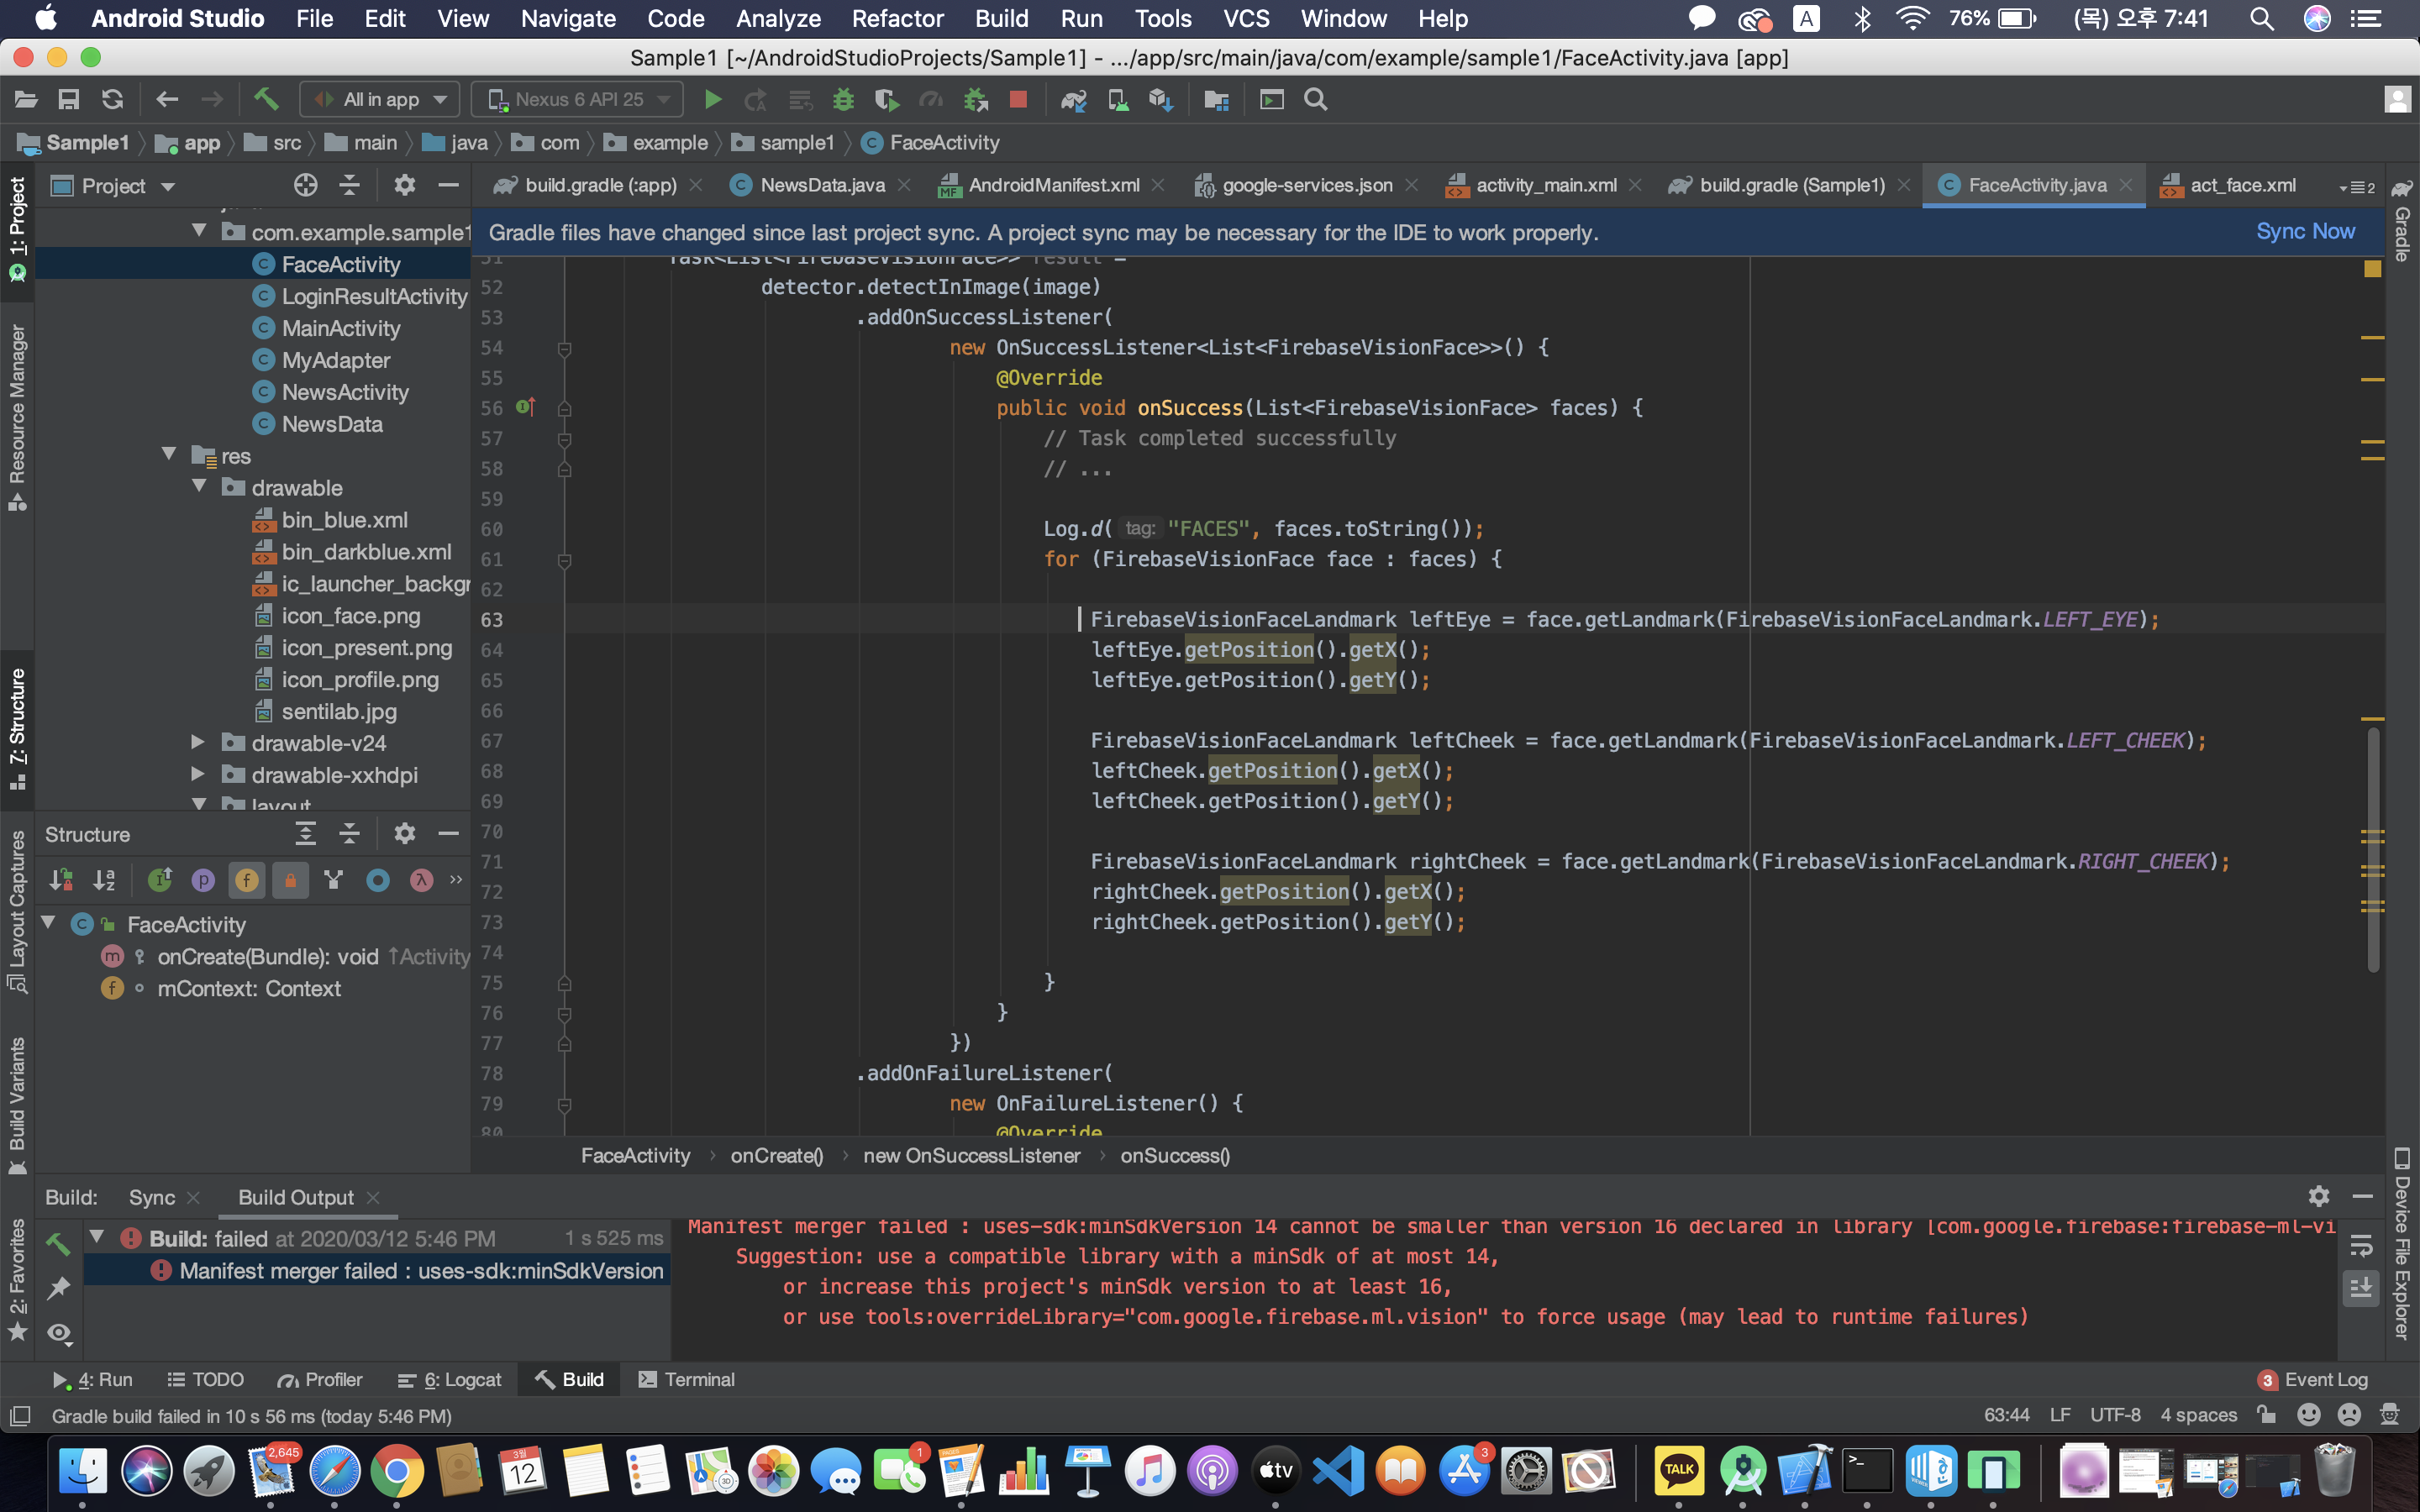Click the Debug app bug icon
This screenshot has height=1512, width=2420.
[x=843, y=99]
